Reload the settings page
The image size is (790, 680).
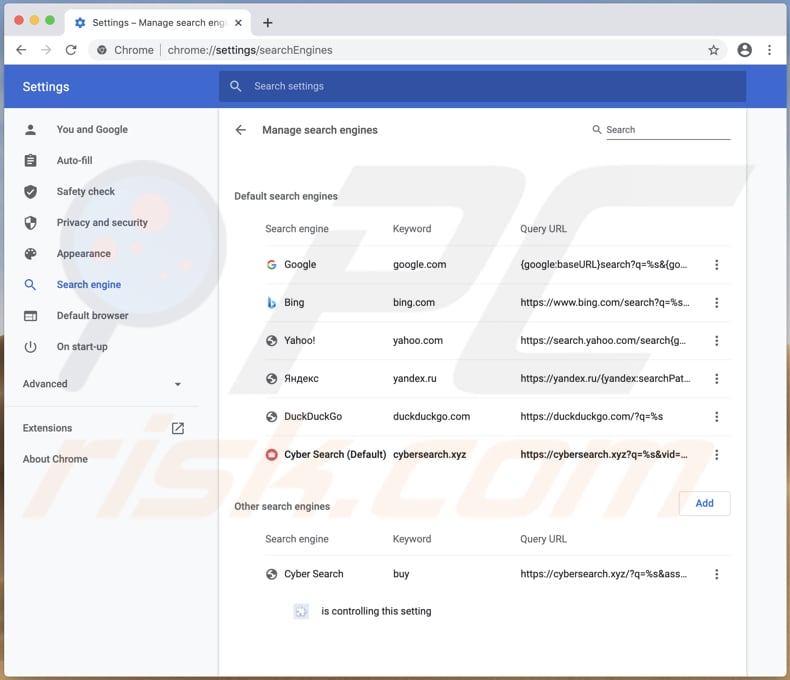coord(71,50)
